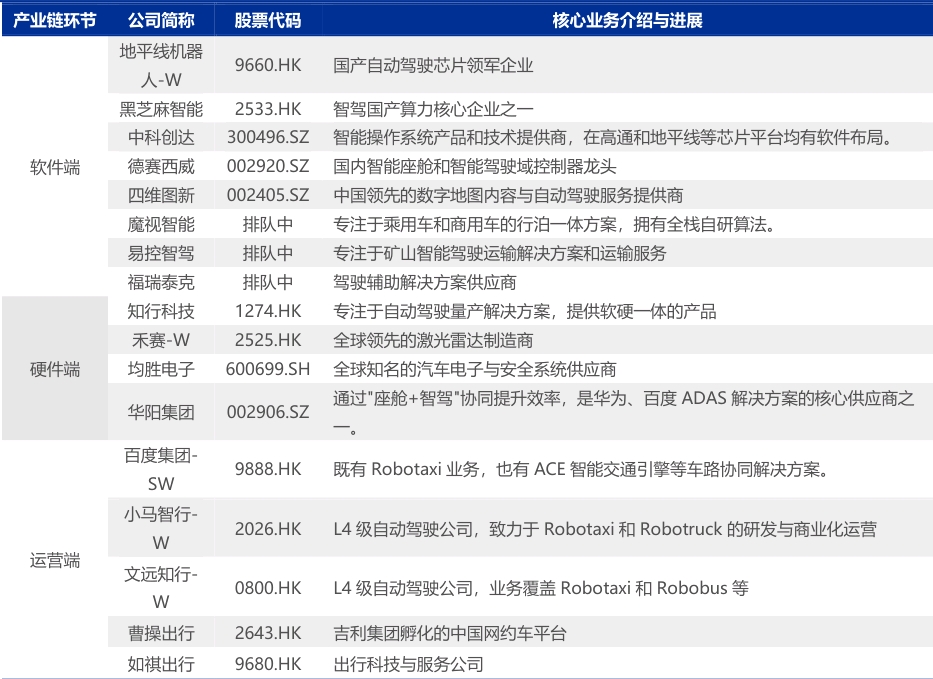
Task: Click 排队中 in the 易控智驾 row
Action: tap(268, 254)
